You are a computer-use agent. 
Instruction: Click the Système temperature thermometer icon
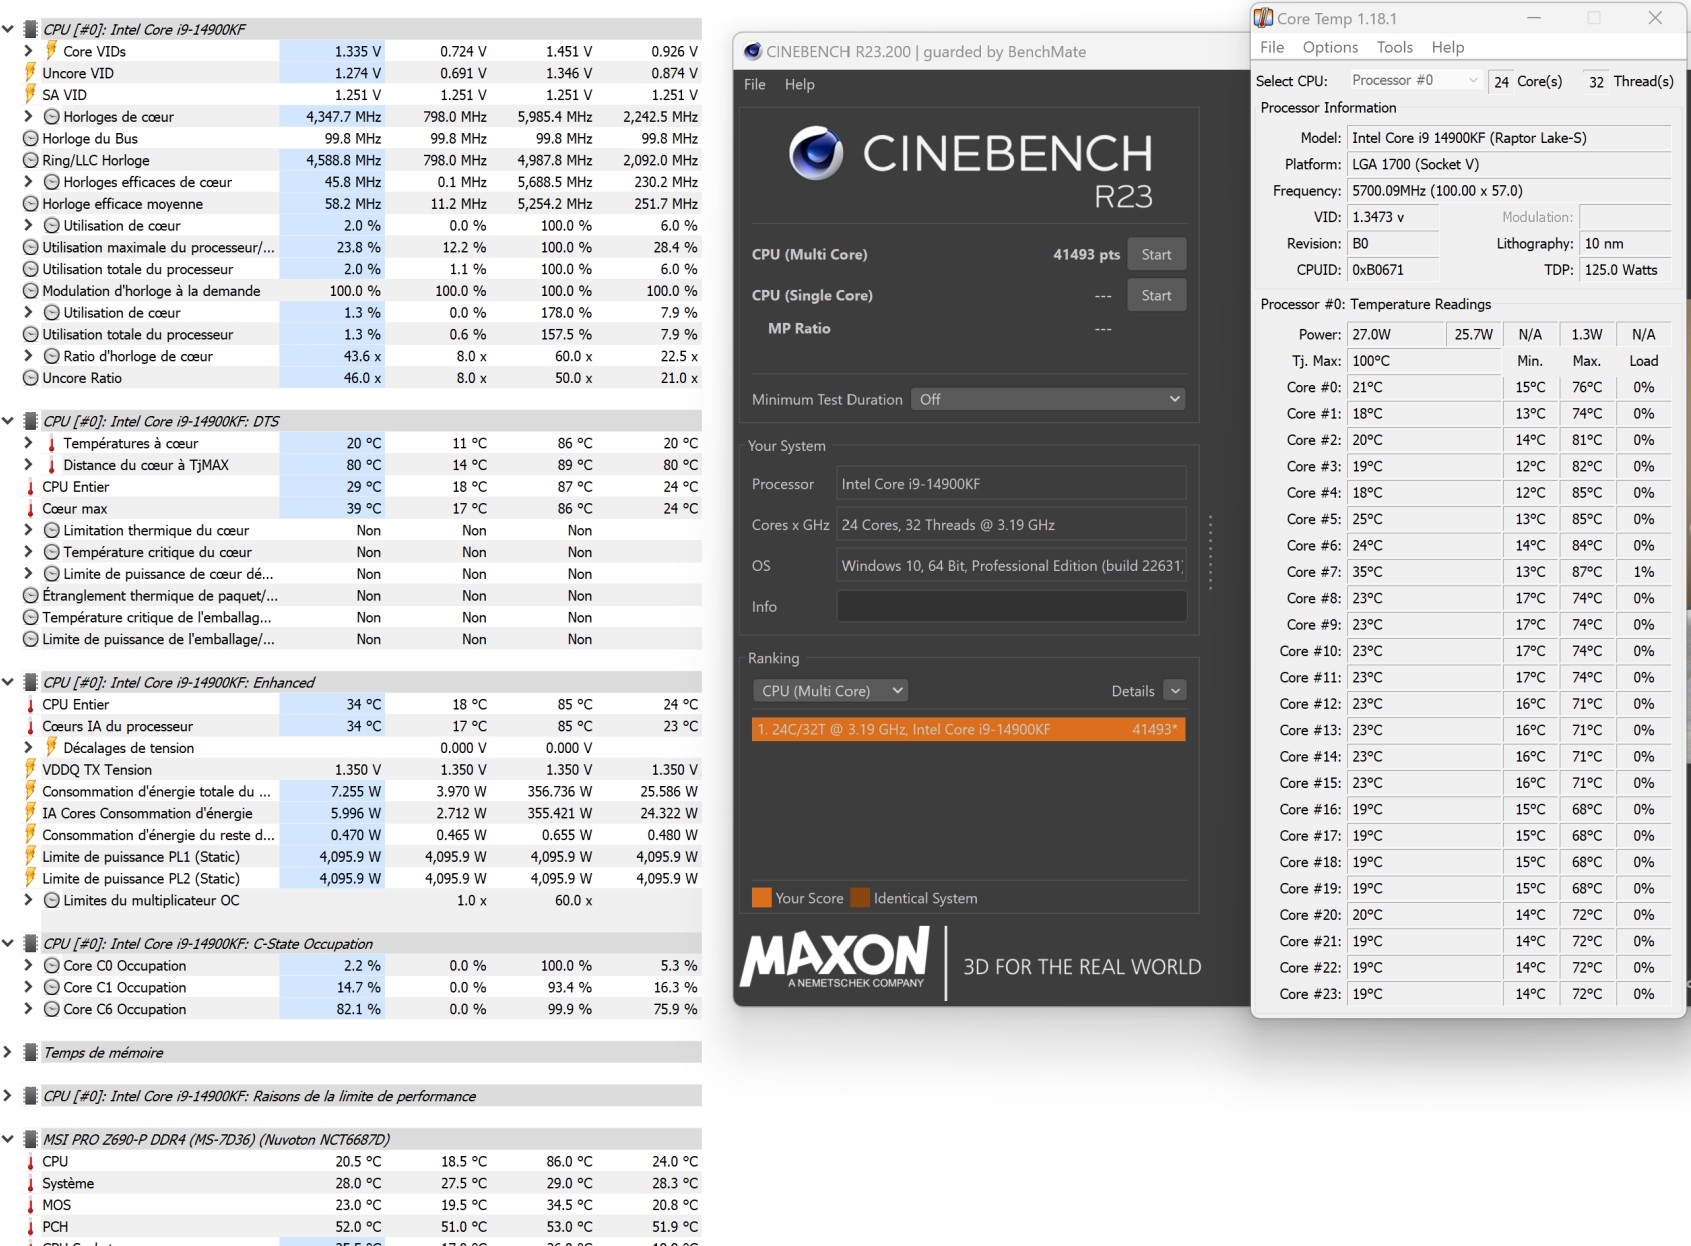31,1183
